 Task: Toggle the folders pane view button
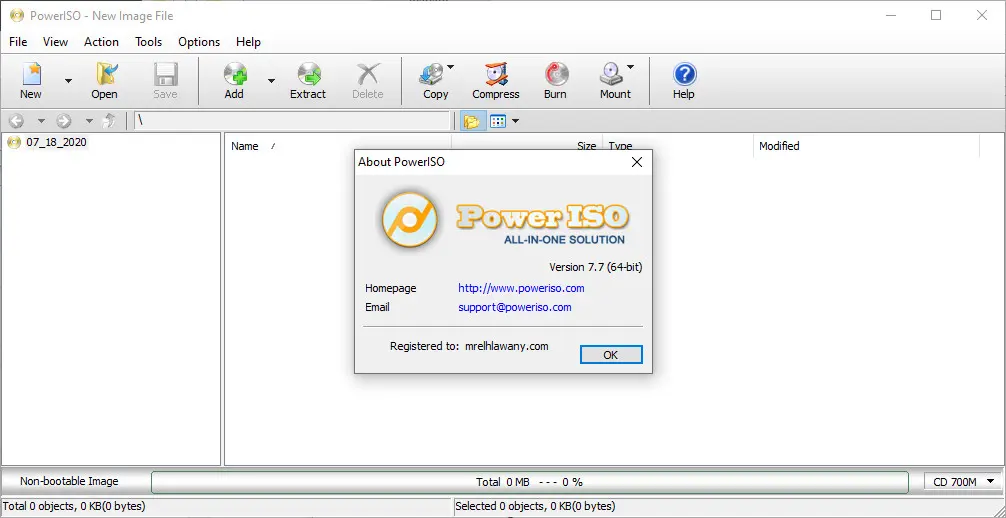470,121
